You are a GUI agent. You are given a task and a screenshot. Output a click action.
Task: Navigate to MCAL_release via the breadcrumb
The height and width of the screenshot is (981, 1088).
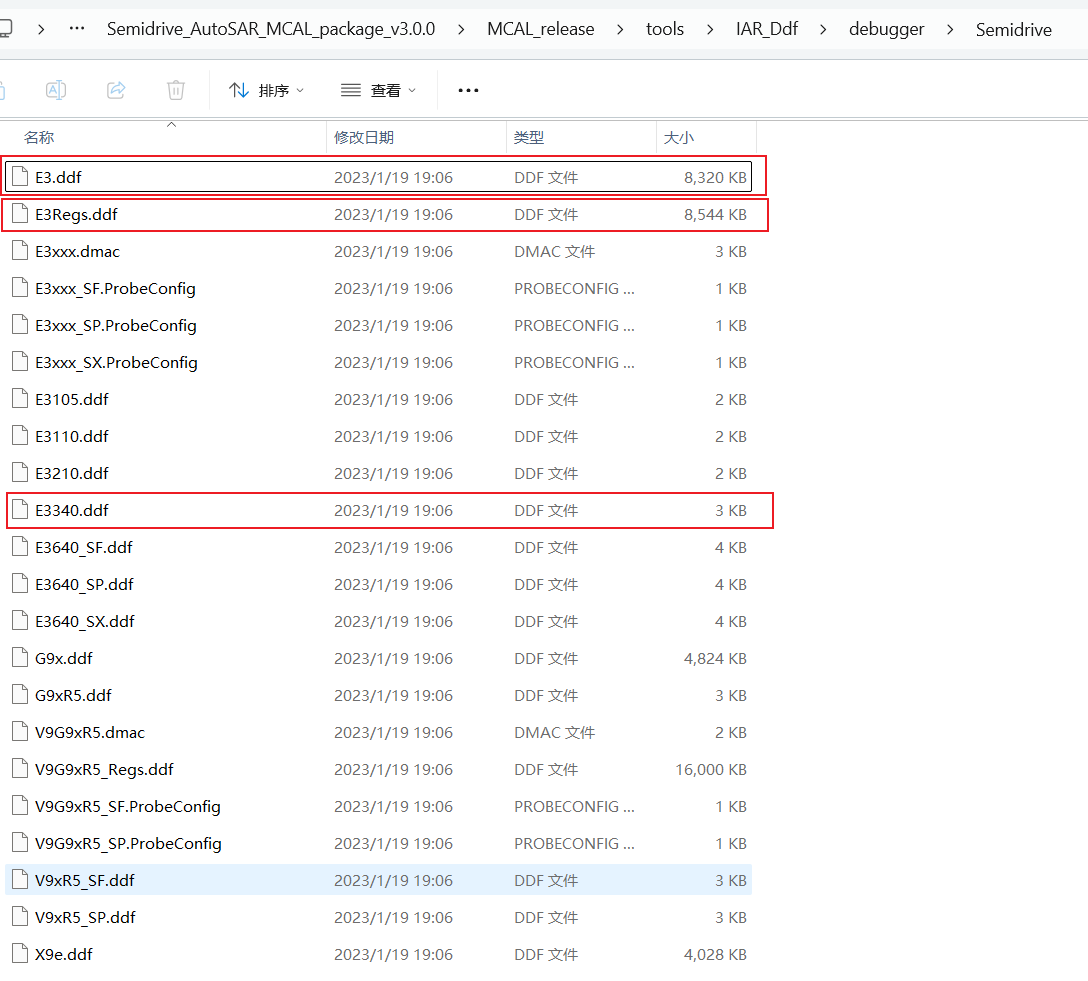tap(540, 29)
